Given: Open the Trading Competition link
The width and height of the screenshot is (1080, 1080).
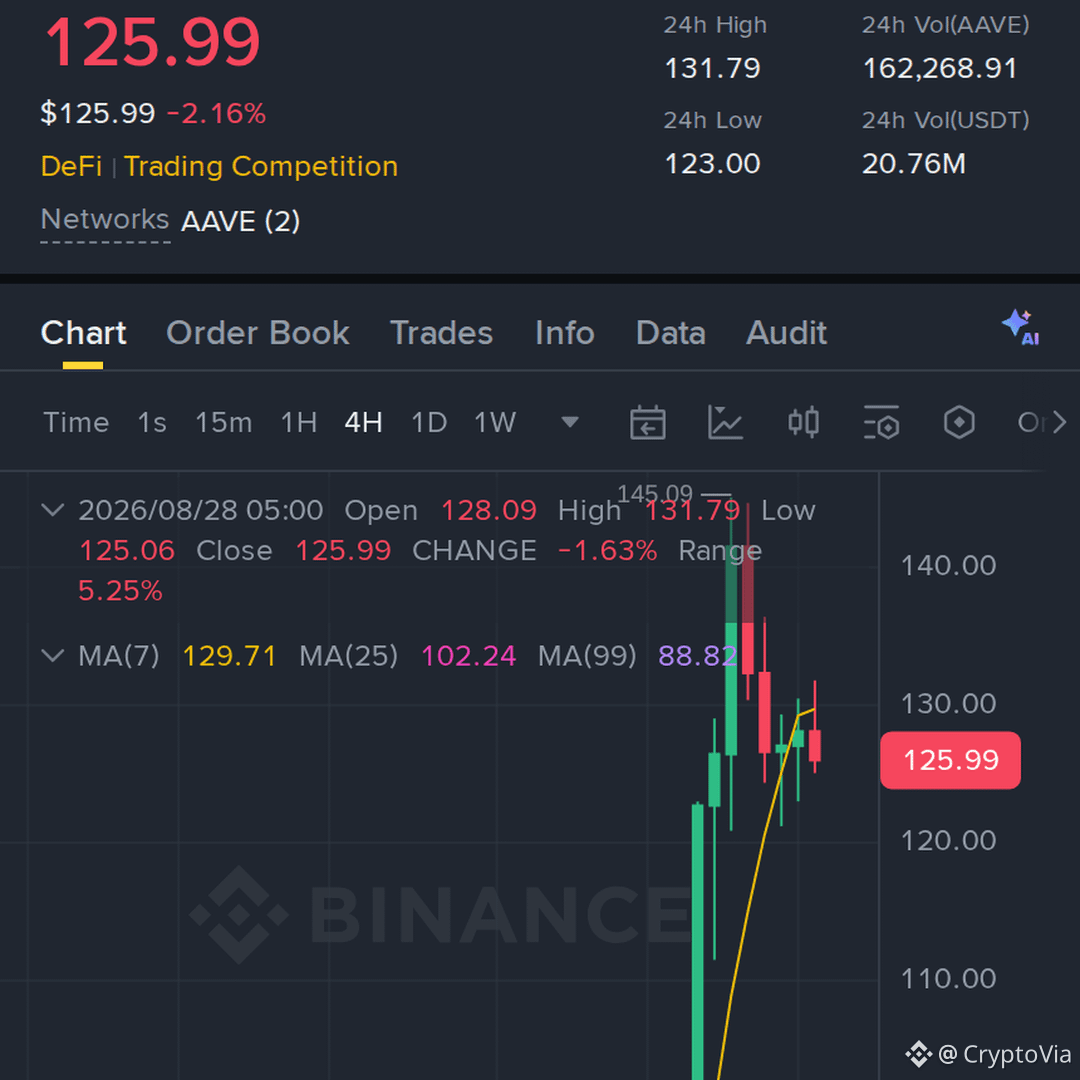Looking at the screenshot, I should click(261, 167).
